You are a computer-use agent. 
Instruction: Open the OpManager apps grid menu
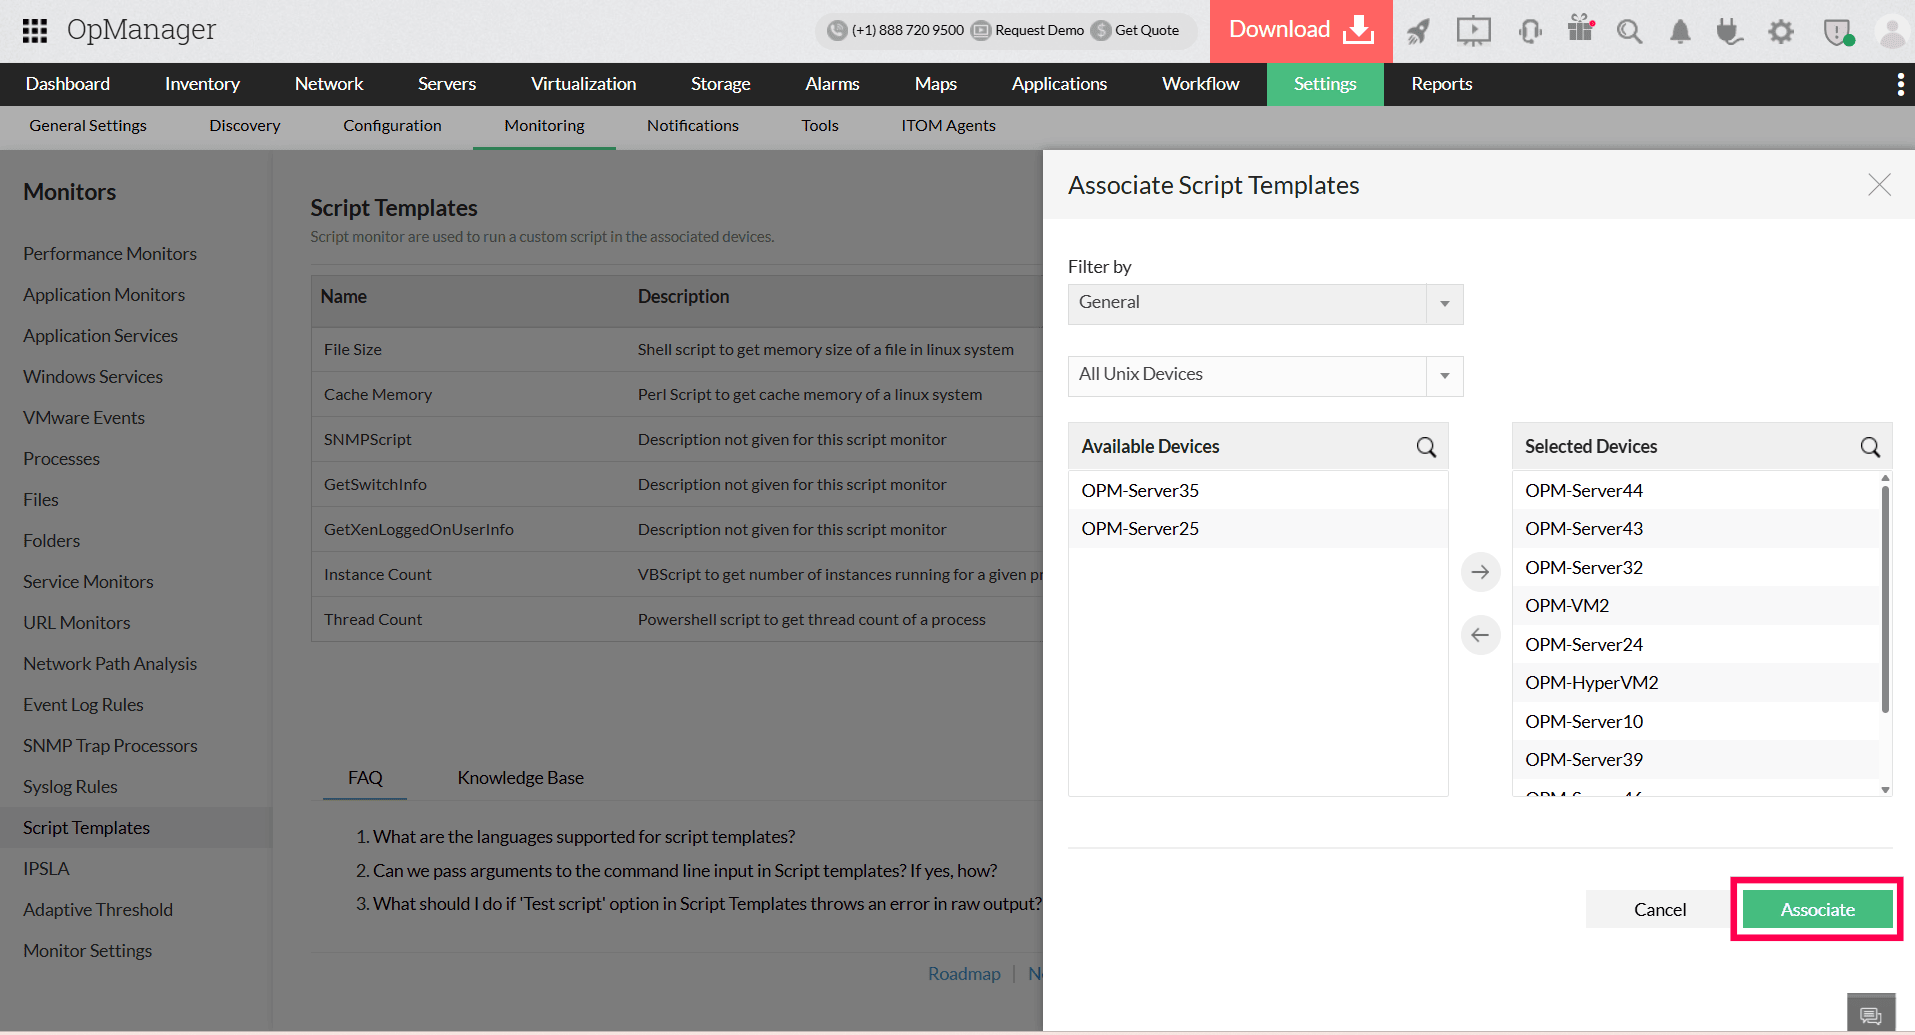coord(34,31)
